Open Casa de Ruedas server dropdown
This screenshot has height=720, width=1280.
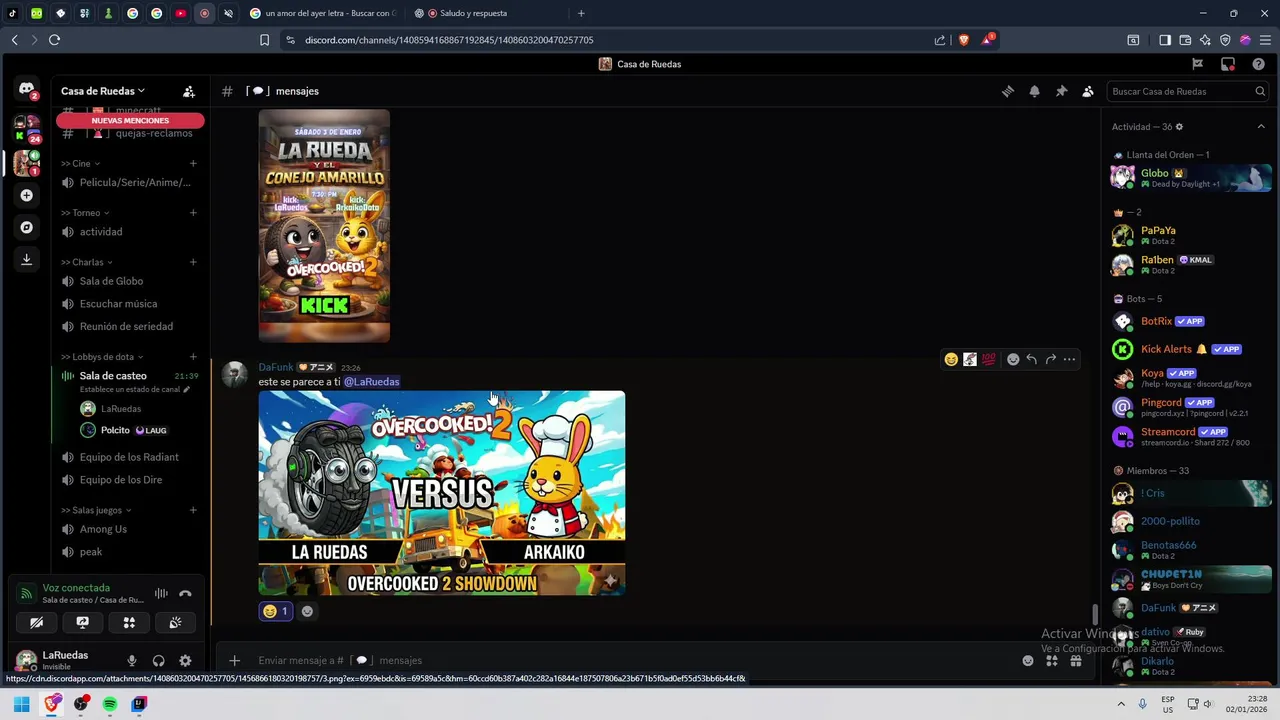tap(103, 91)
